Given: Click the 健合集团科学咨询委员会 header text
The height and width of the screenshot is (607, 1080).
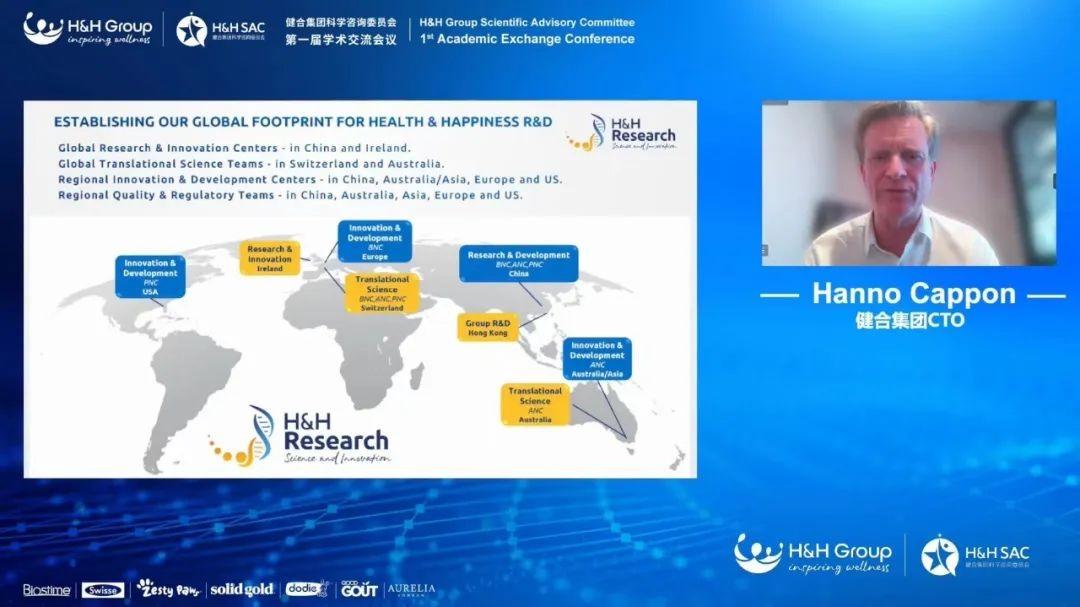Looking at the screenshot, I should tap(341, 23).
